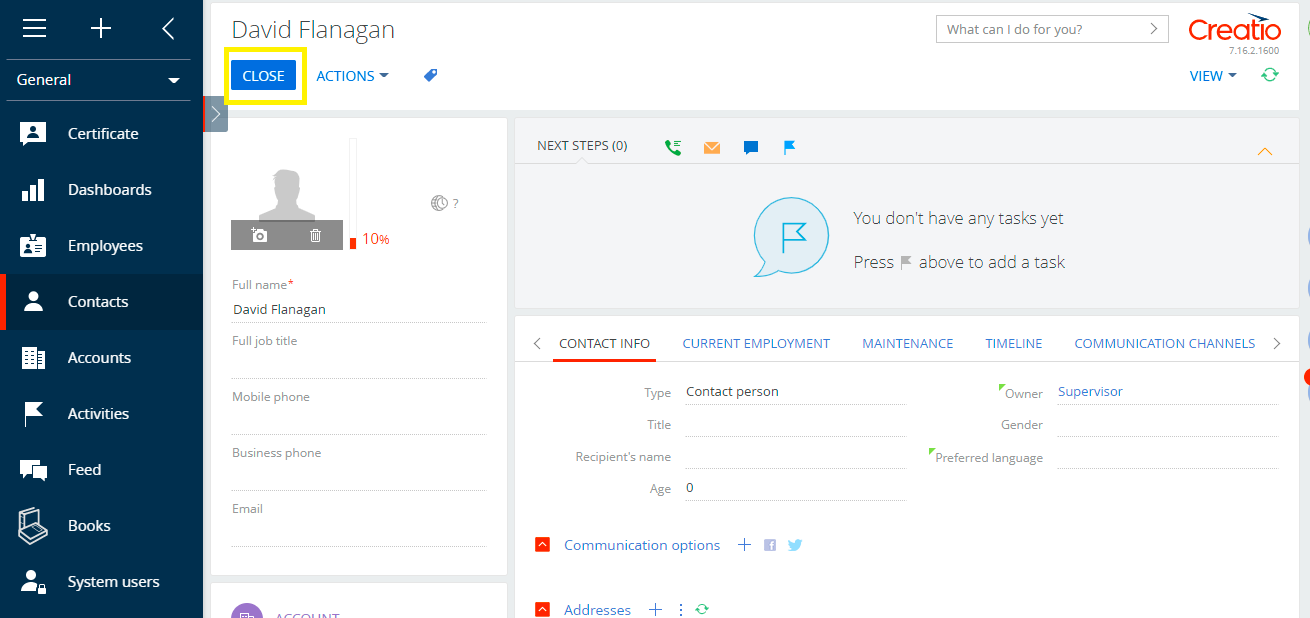This screenshot has height=618, width=1310.
Task: Collapse the left sidebar arrow
Action: (x=168, y=29)
